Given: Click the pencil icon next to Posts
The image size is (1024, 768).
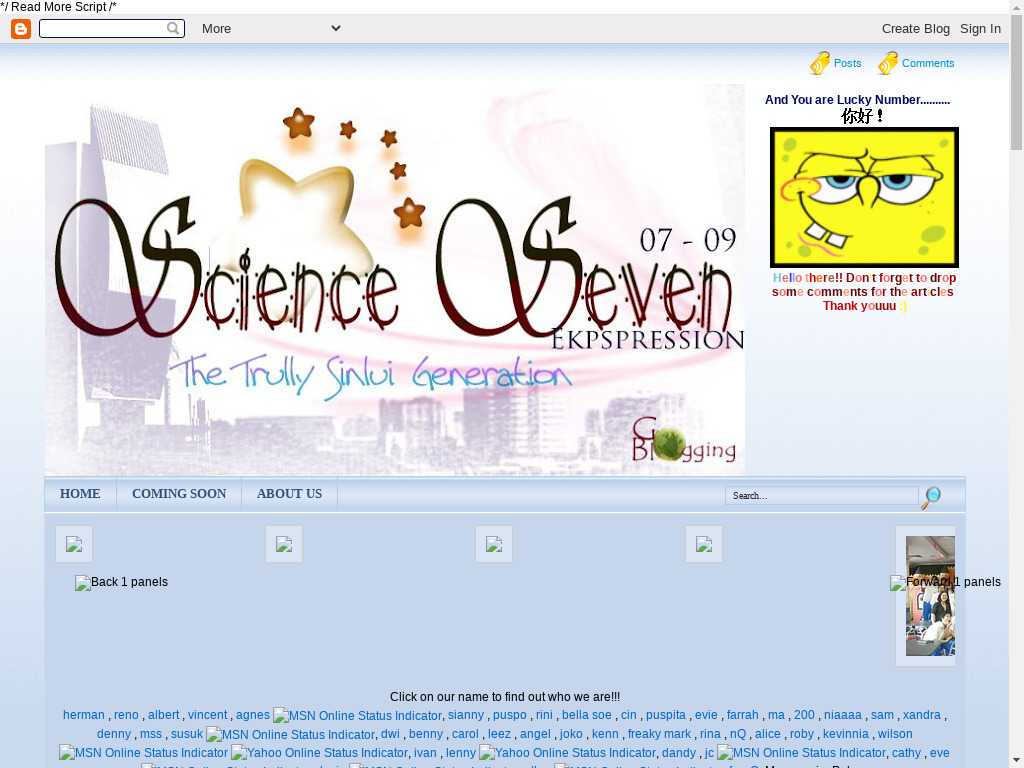Looking at the screenshot, I should tap(820, 63).
